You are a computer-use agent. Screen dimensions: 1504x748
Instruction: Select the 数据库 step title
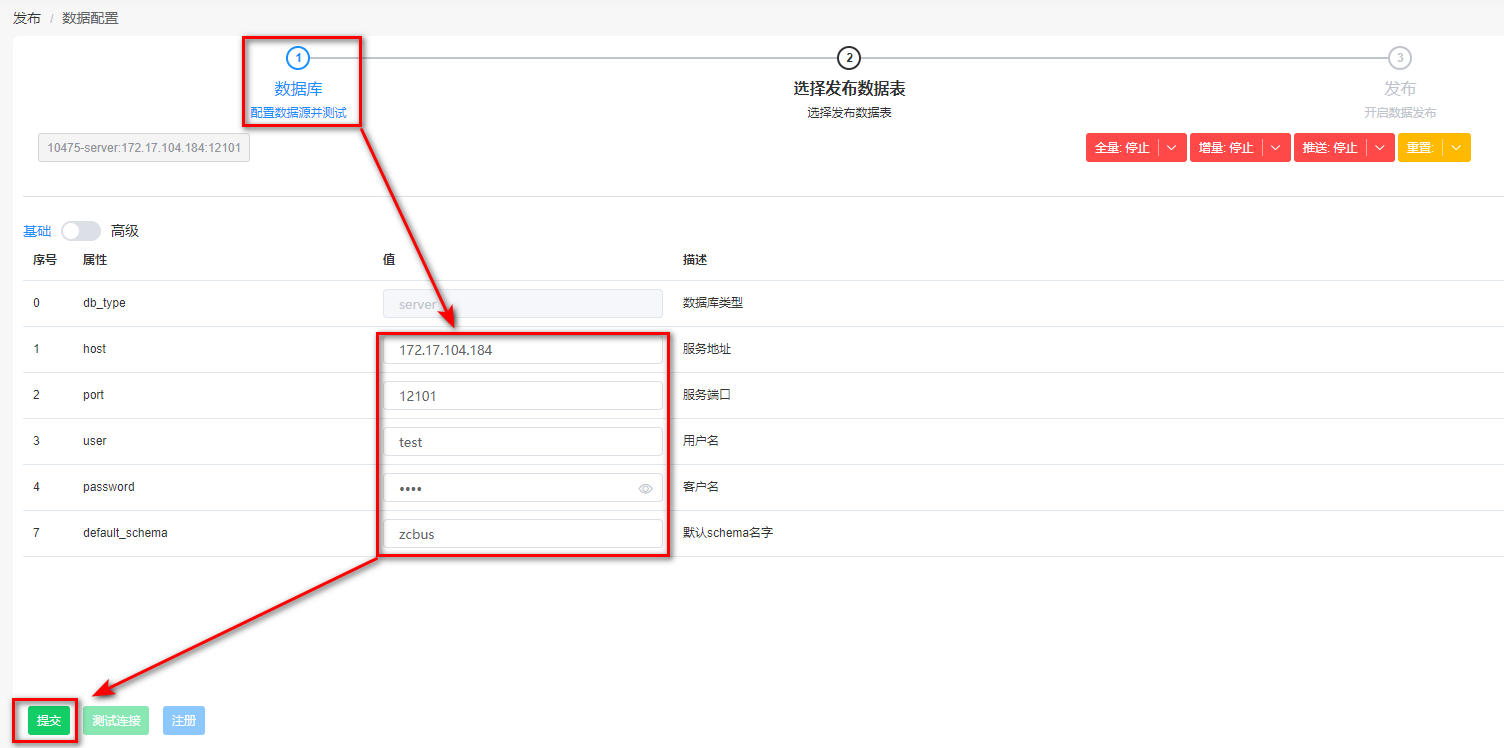pos(298,89)
